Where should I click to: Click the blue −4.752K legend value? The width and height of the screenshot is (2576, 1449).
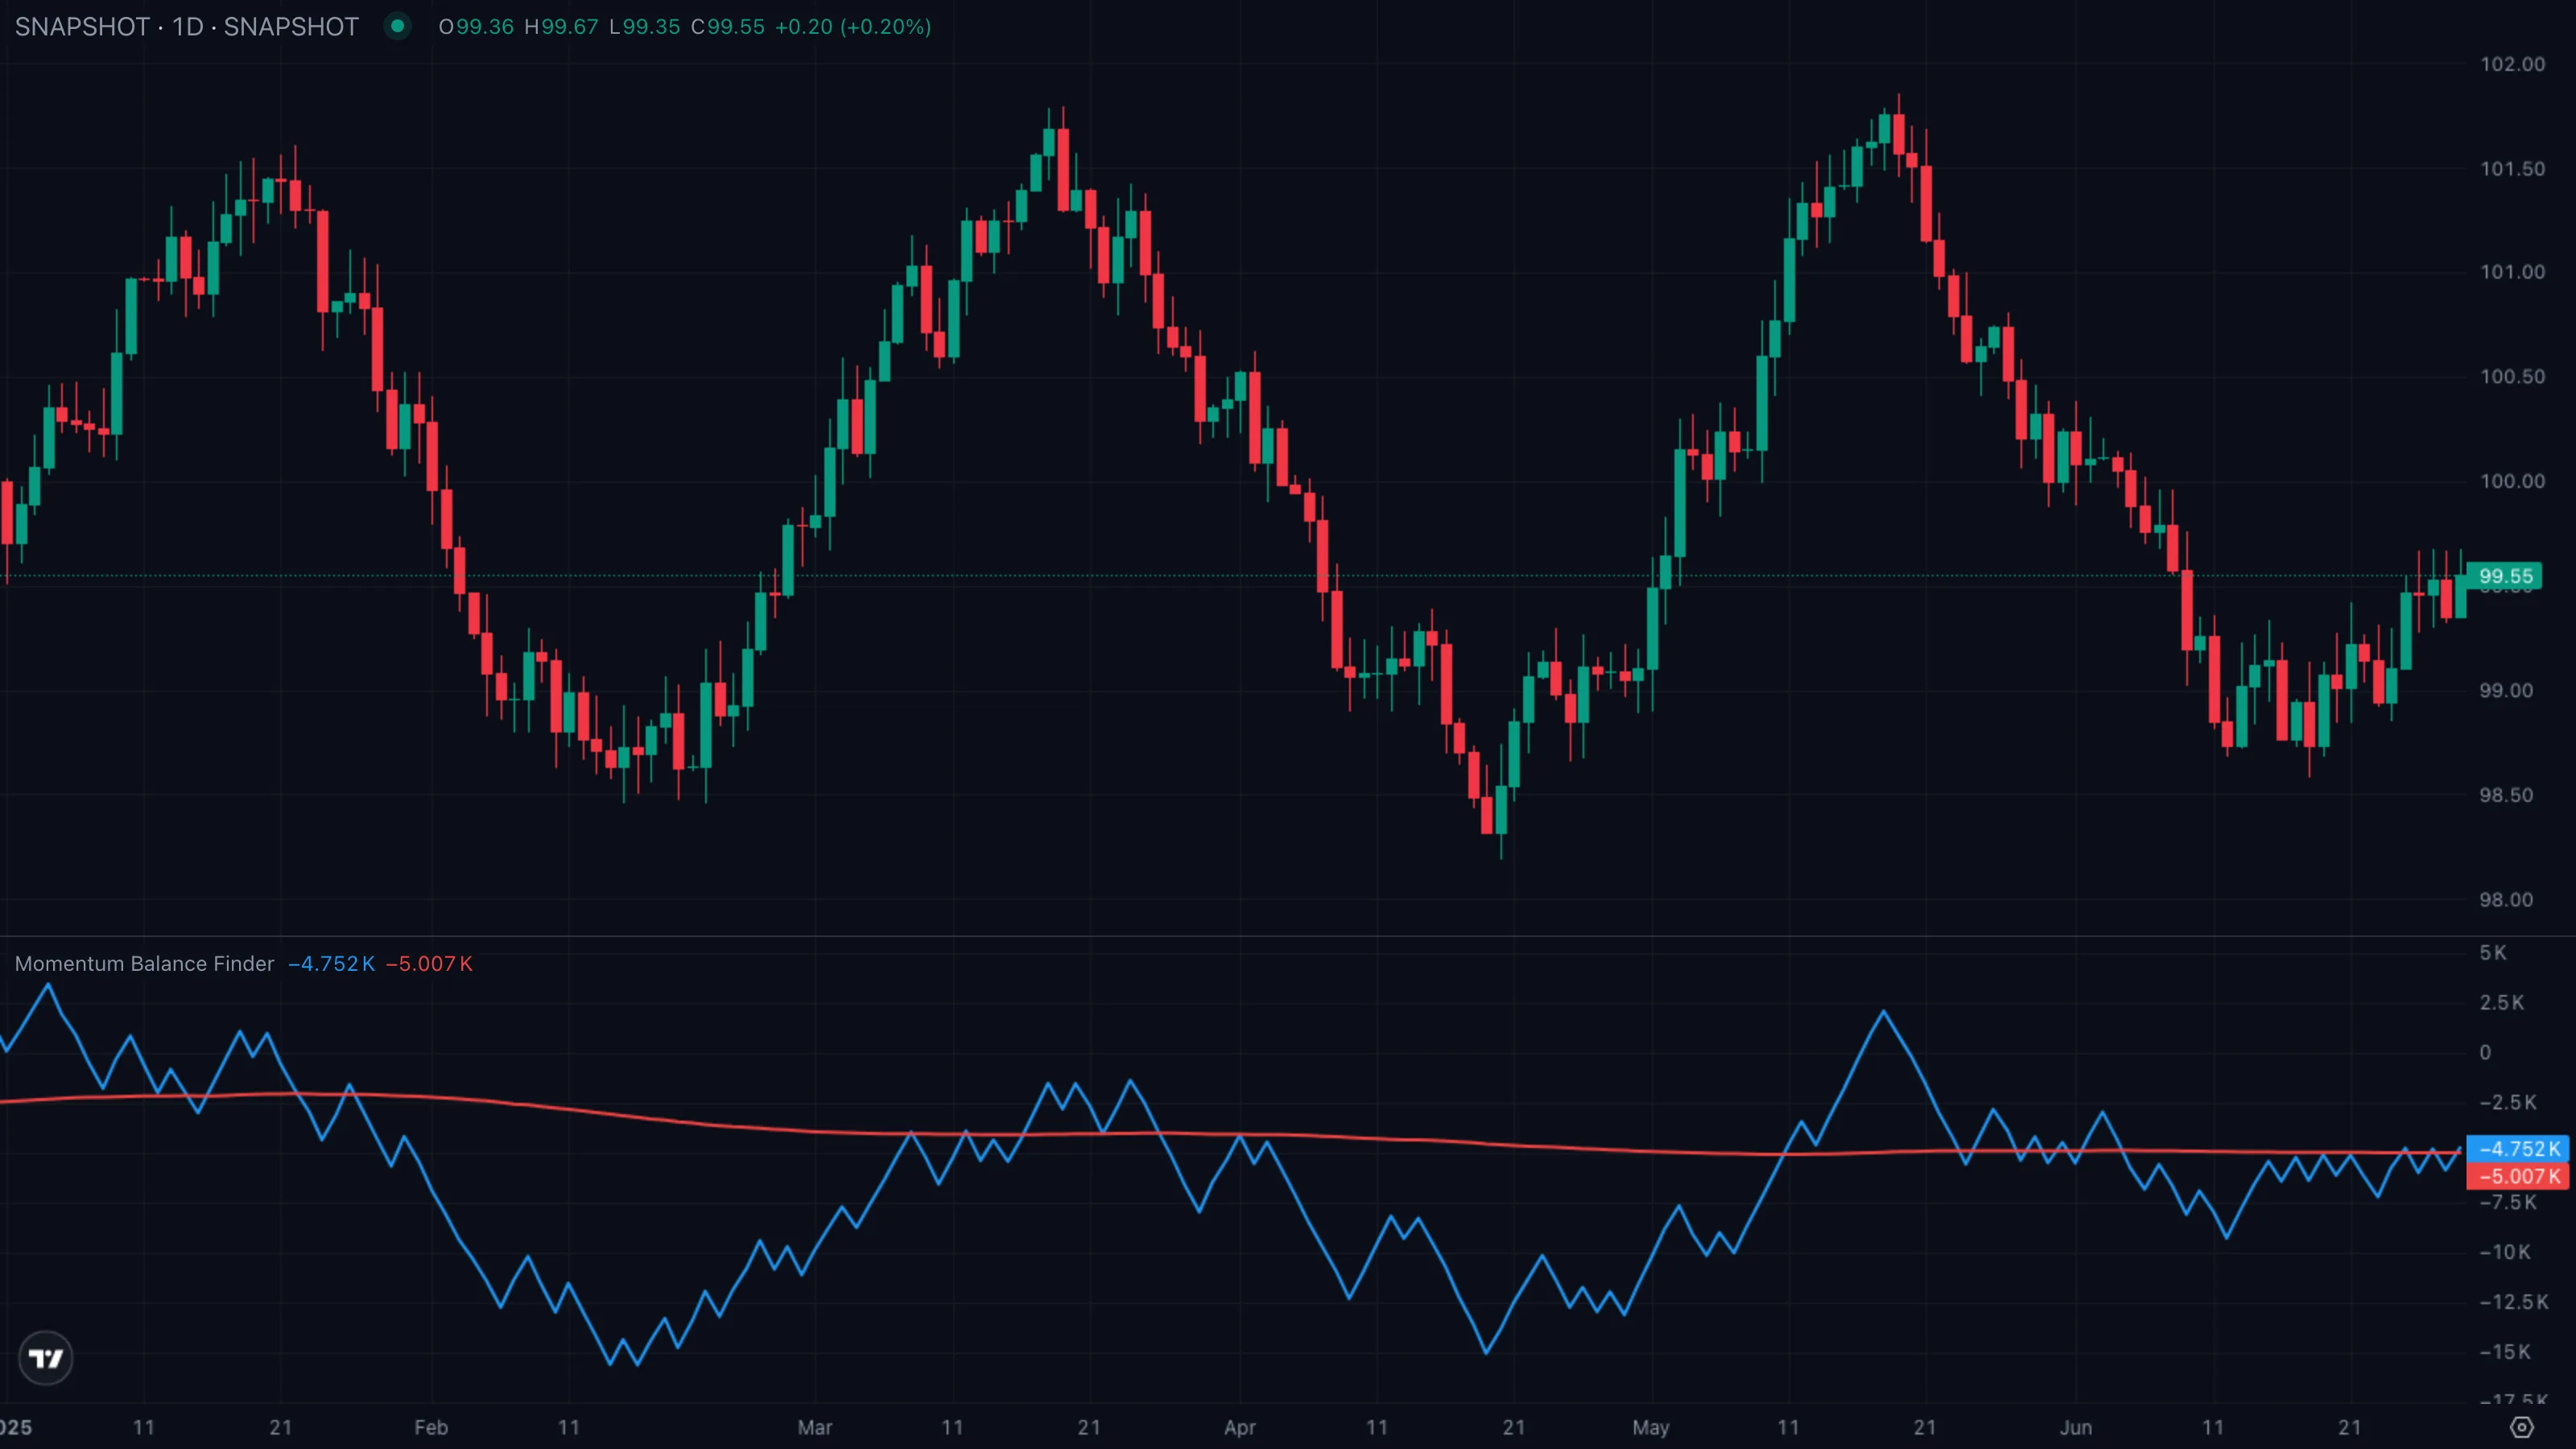tap(331, 963)
